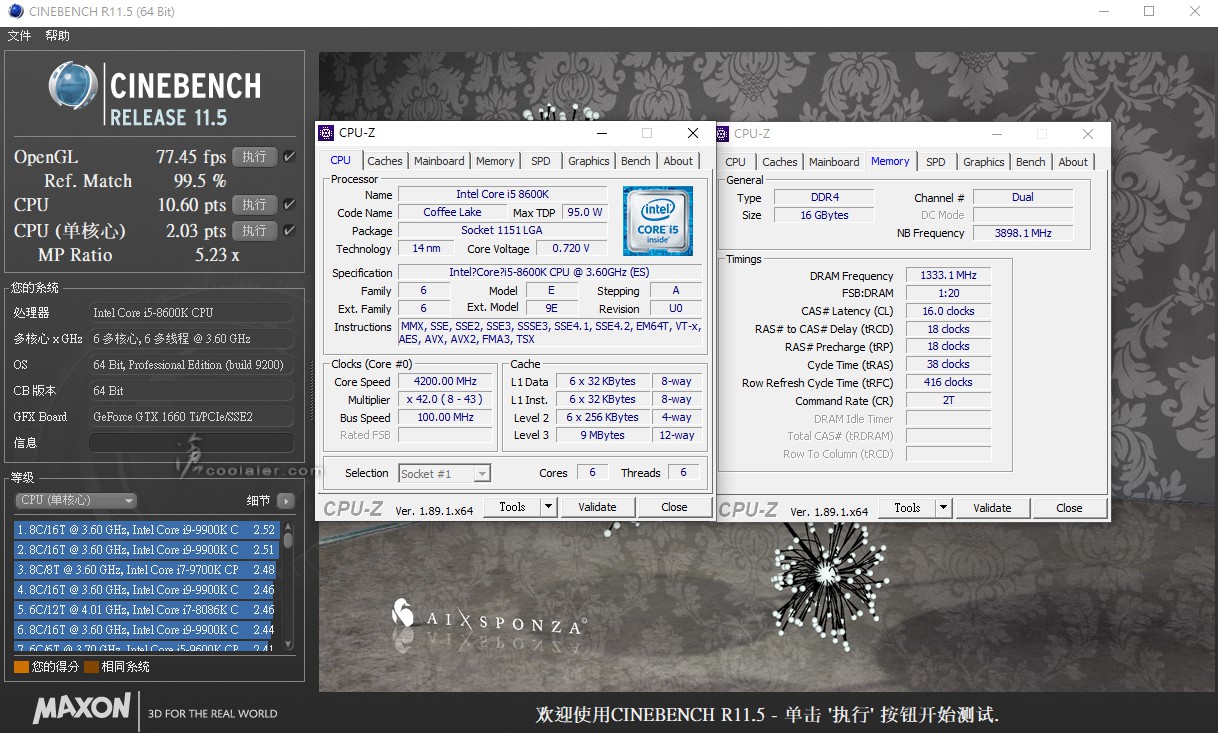Open Bench tab in the CPU-tab CPU-Z window
The width and height of the screenshot is (1218, 733).
click(x=636, y=161)
